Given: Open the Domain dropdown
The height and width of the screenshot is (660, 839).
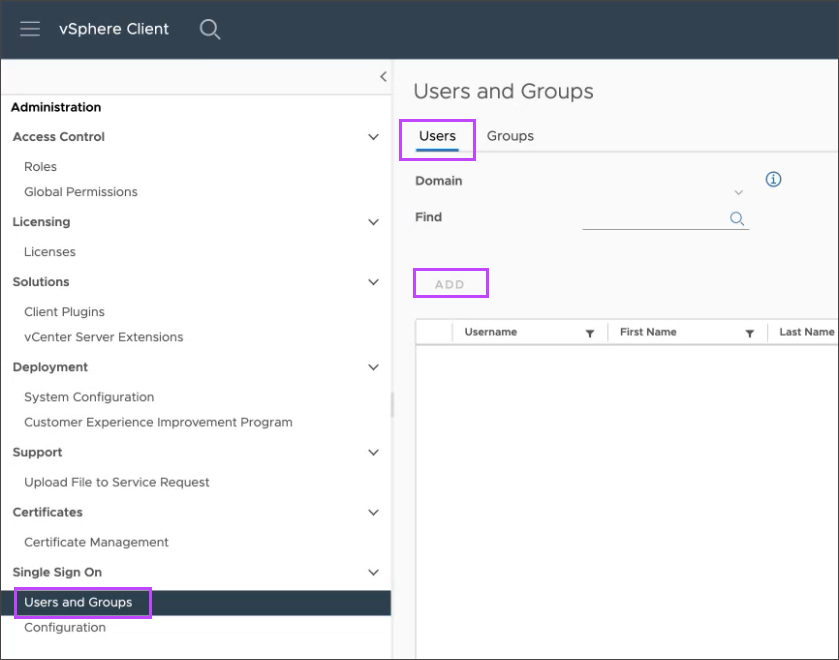Looking at the screenshot, I should (x=739, y=192).
